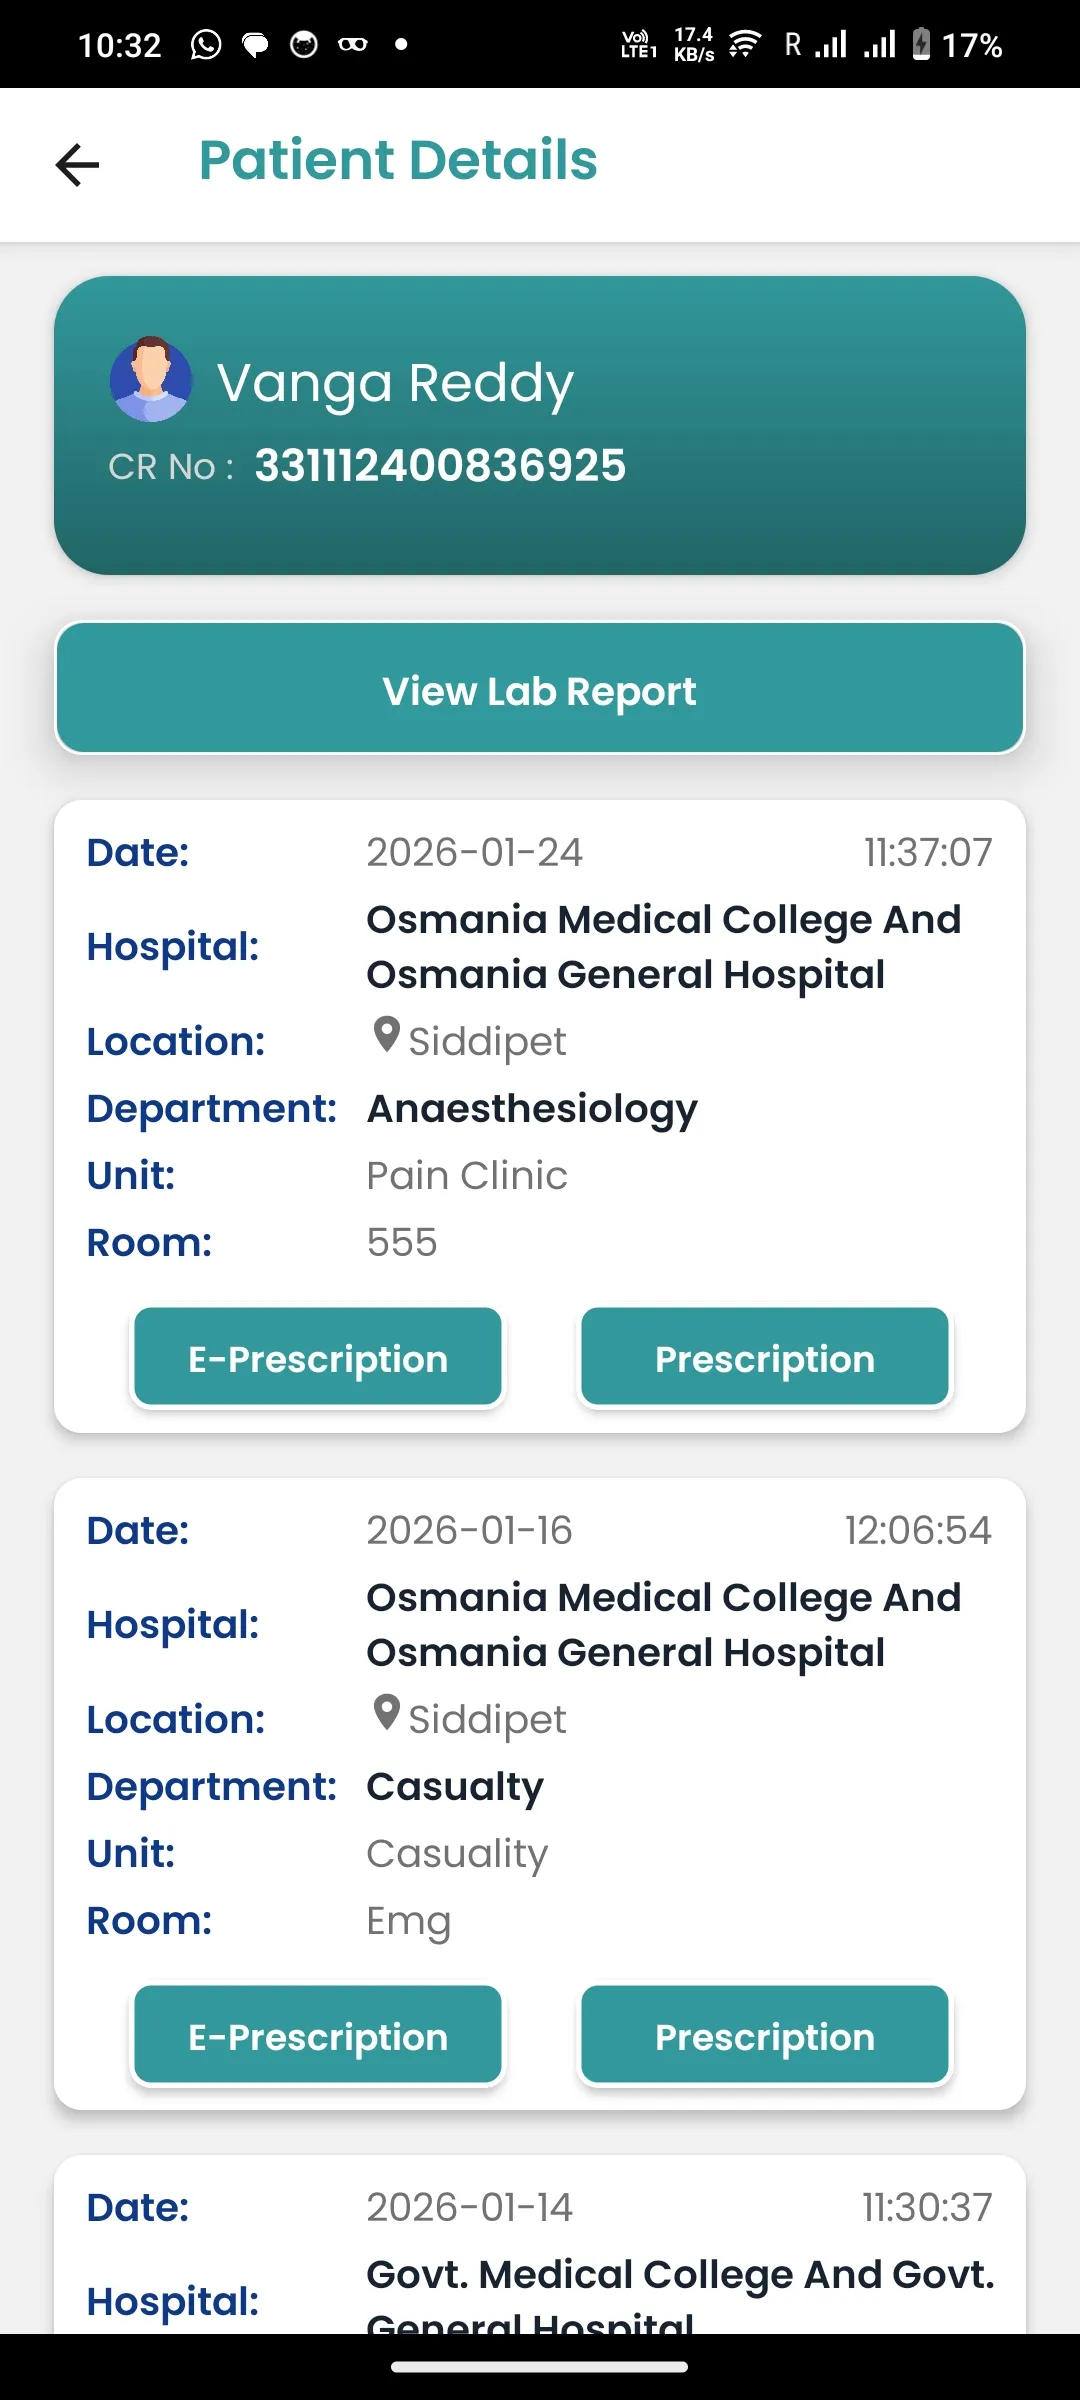This screenshot has height=2400, width=1080.
Task: Open E-Prescription for the Casualty visit
Action: click(x=318, y=2036)
